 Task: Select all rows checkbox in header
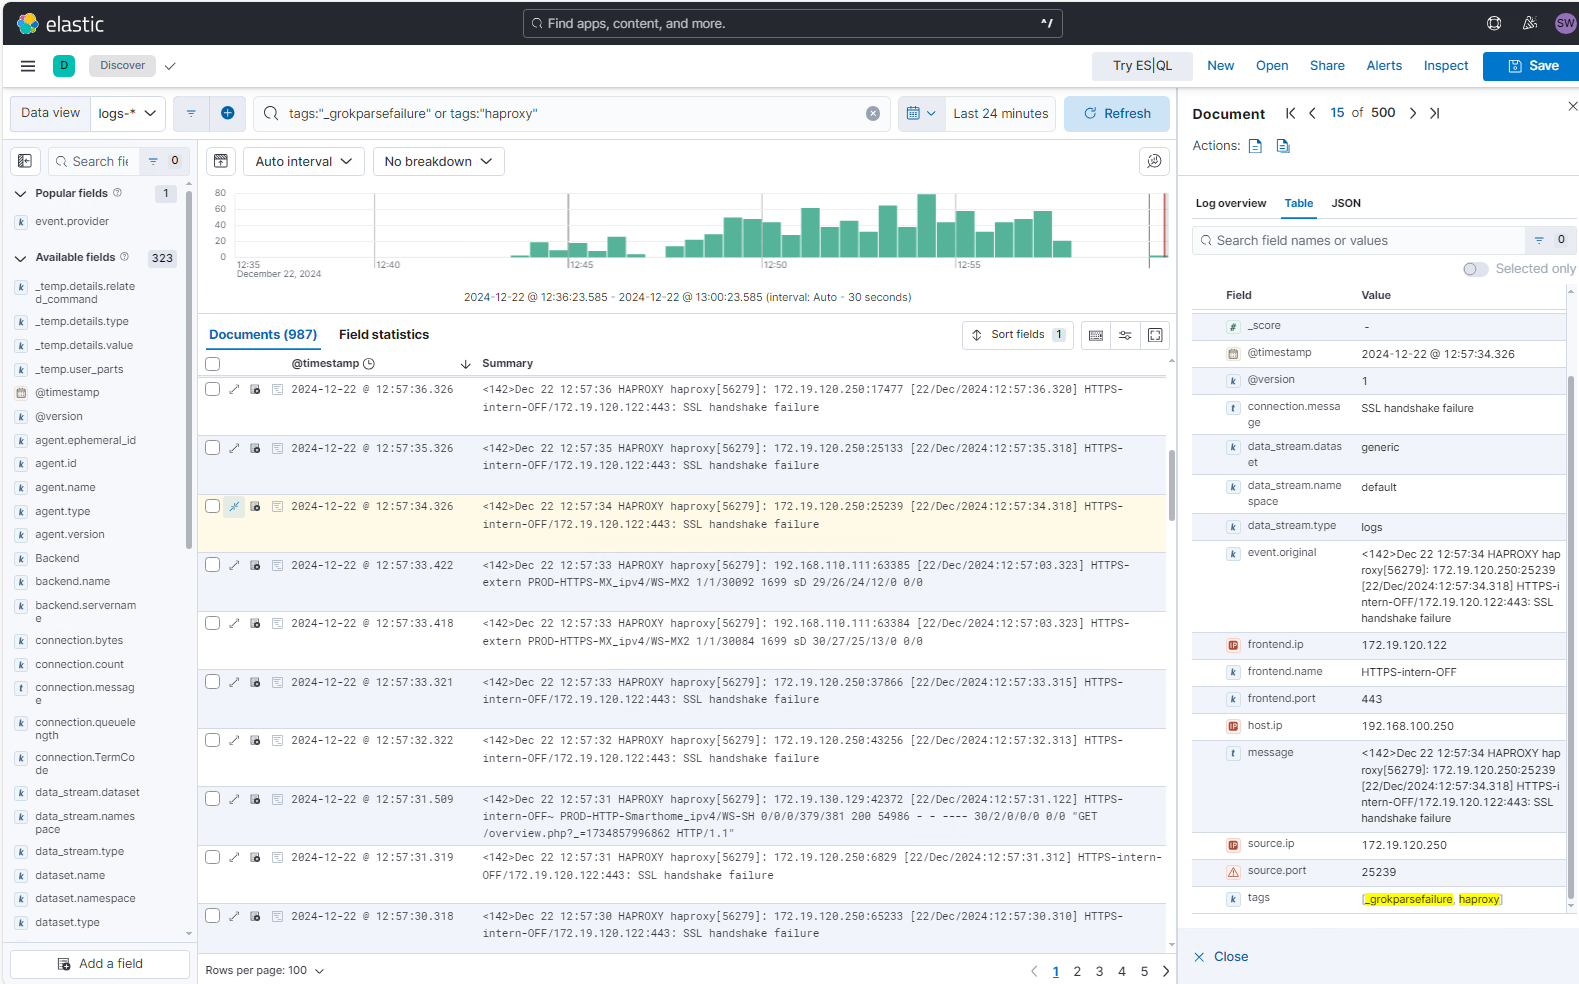pyautogui.click(x=212, y=364)
